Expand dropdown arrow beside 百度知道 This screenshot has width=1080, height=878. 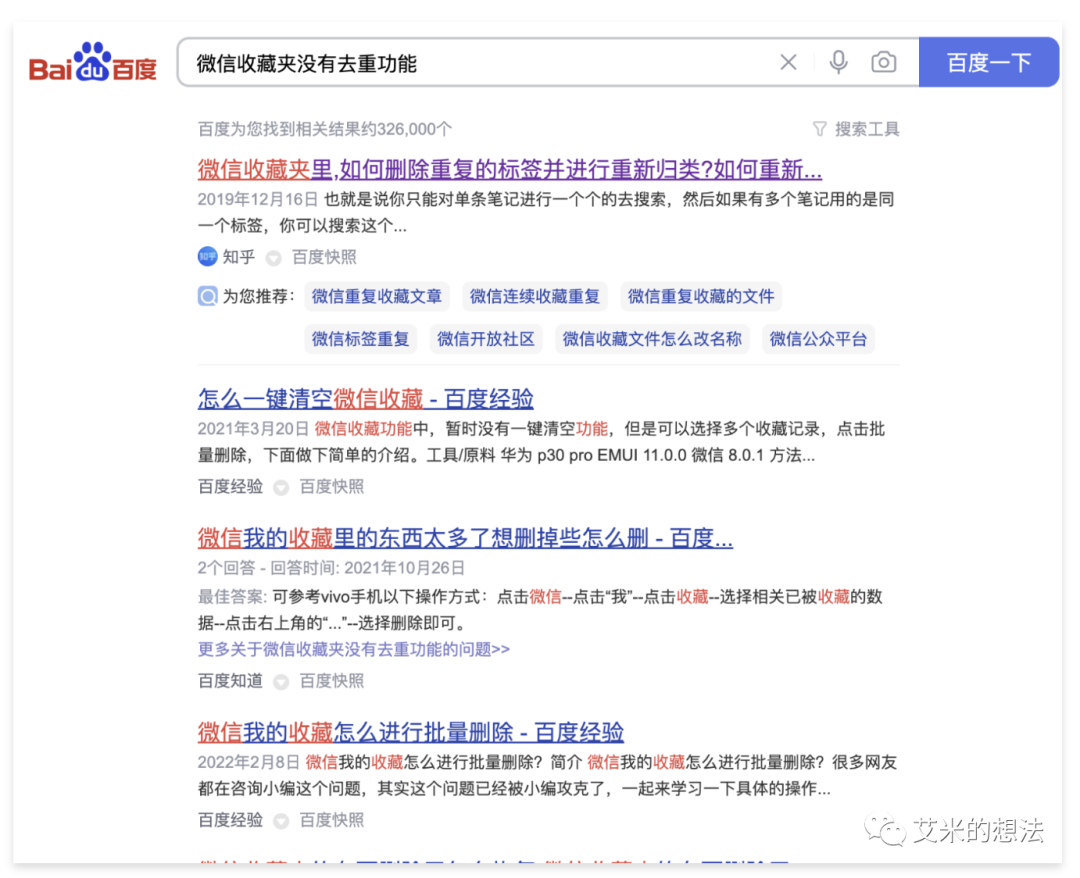click(x=280, y=682)
